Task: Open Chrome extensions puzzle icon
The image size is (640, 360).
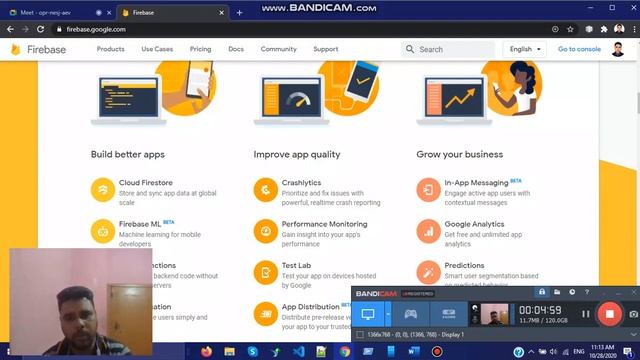Action: (x=604, y=29)
